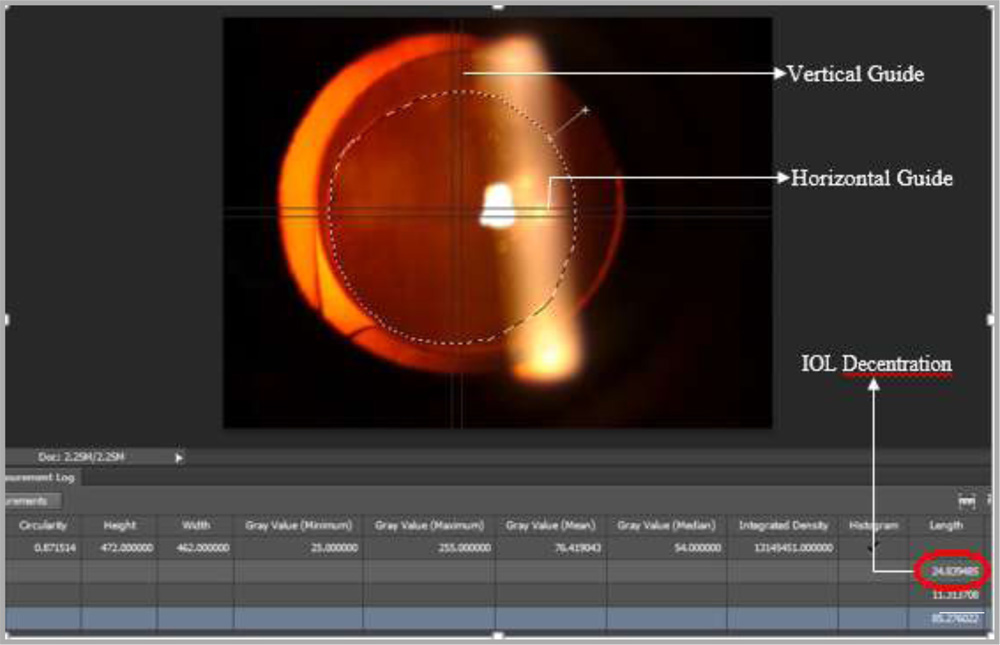Click the Gray Value (Maximum) column header
The width and height of the screenshot is (1000, 645).
(429, 525)
